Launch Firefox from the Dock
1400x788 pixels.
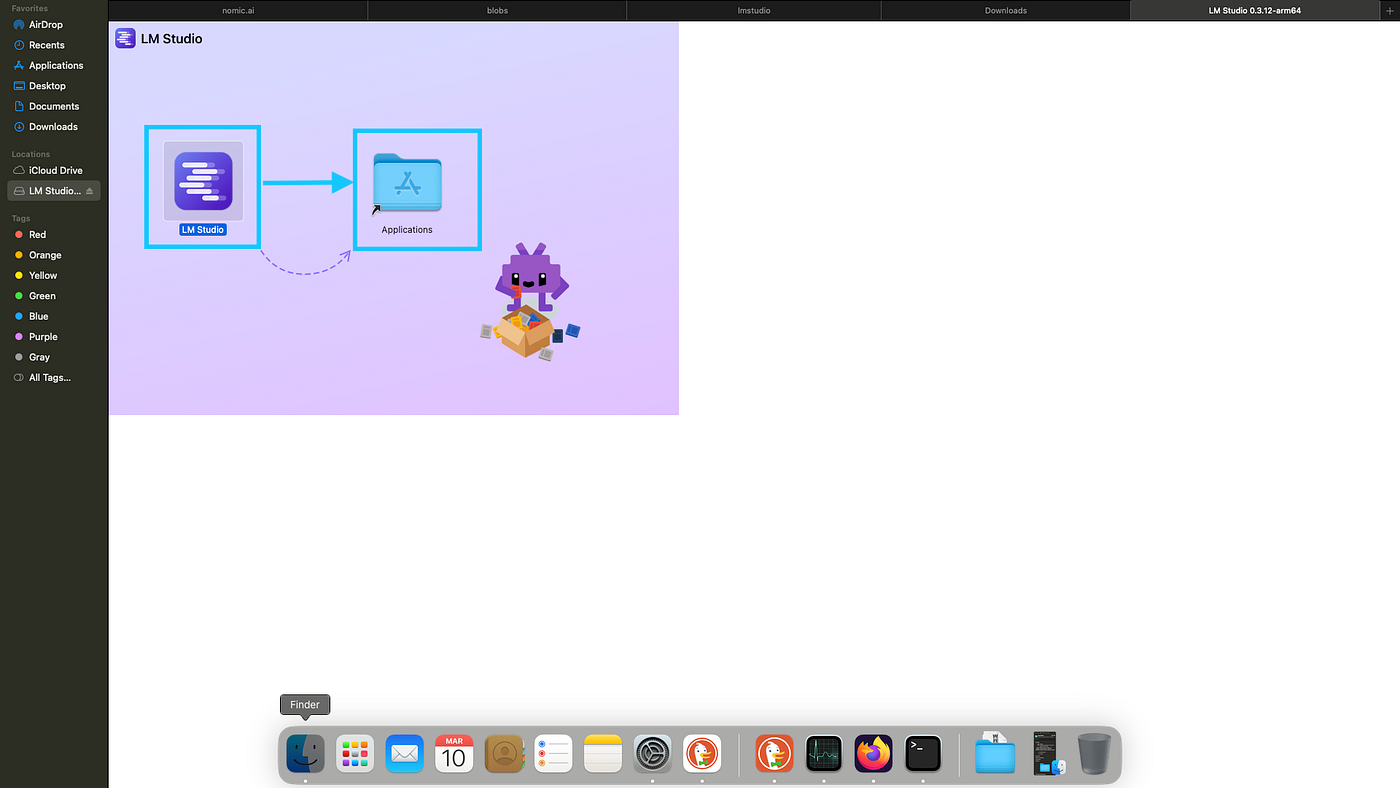point(873,753)
